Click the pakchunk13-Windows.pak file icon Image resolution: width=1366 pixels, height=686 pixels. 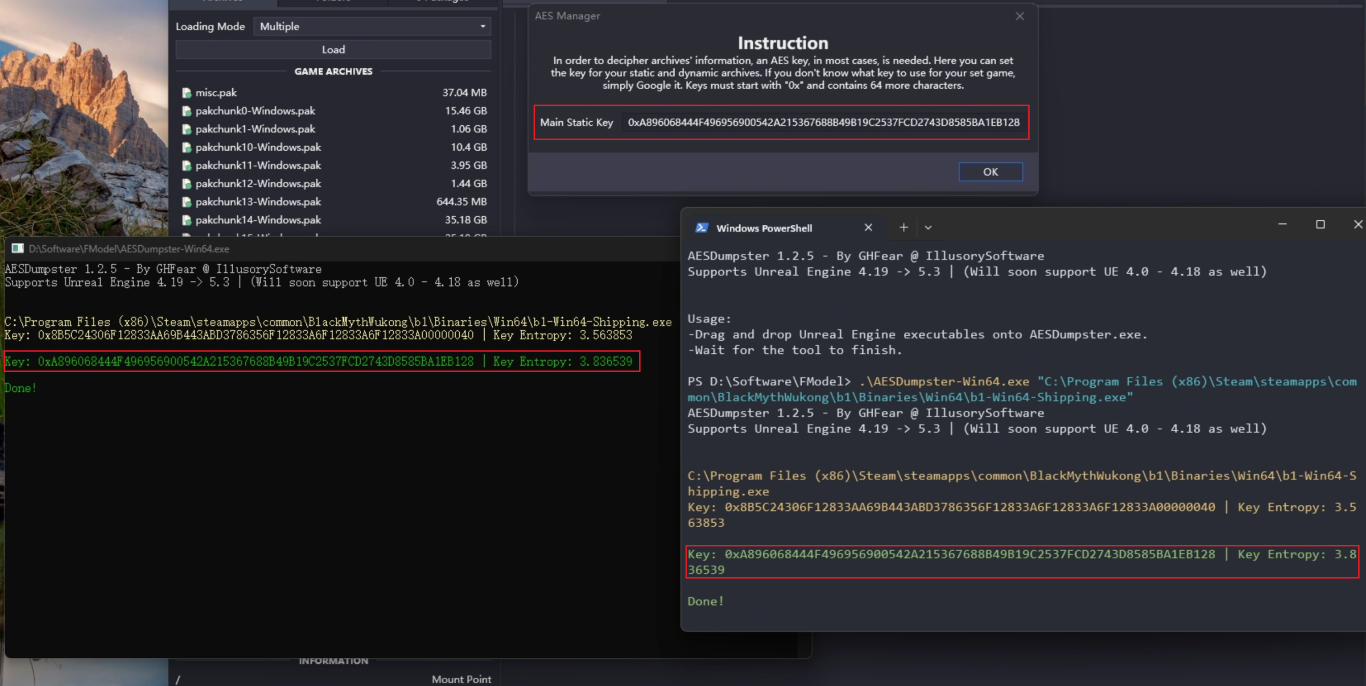[x=186, y=202]
